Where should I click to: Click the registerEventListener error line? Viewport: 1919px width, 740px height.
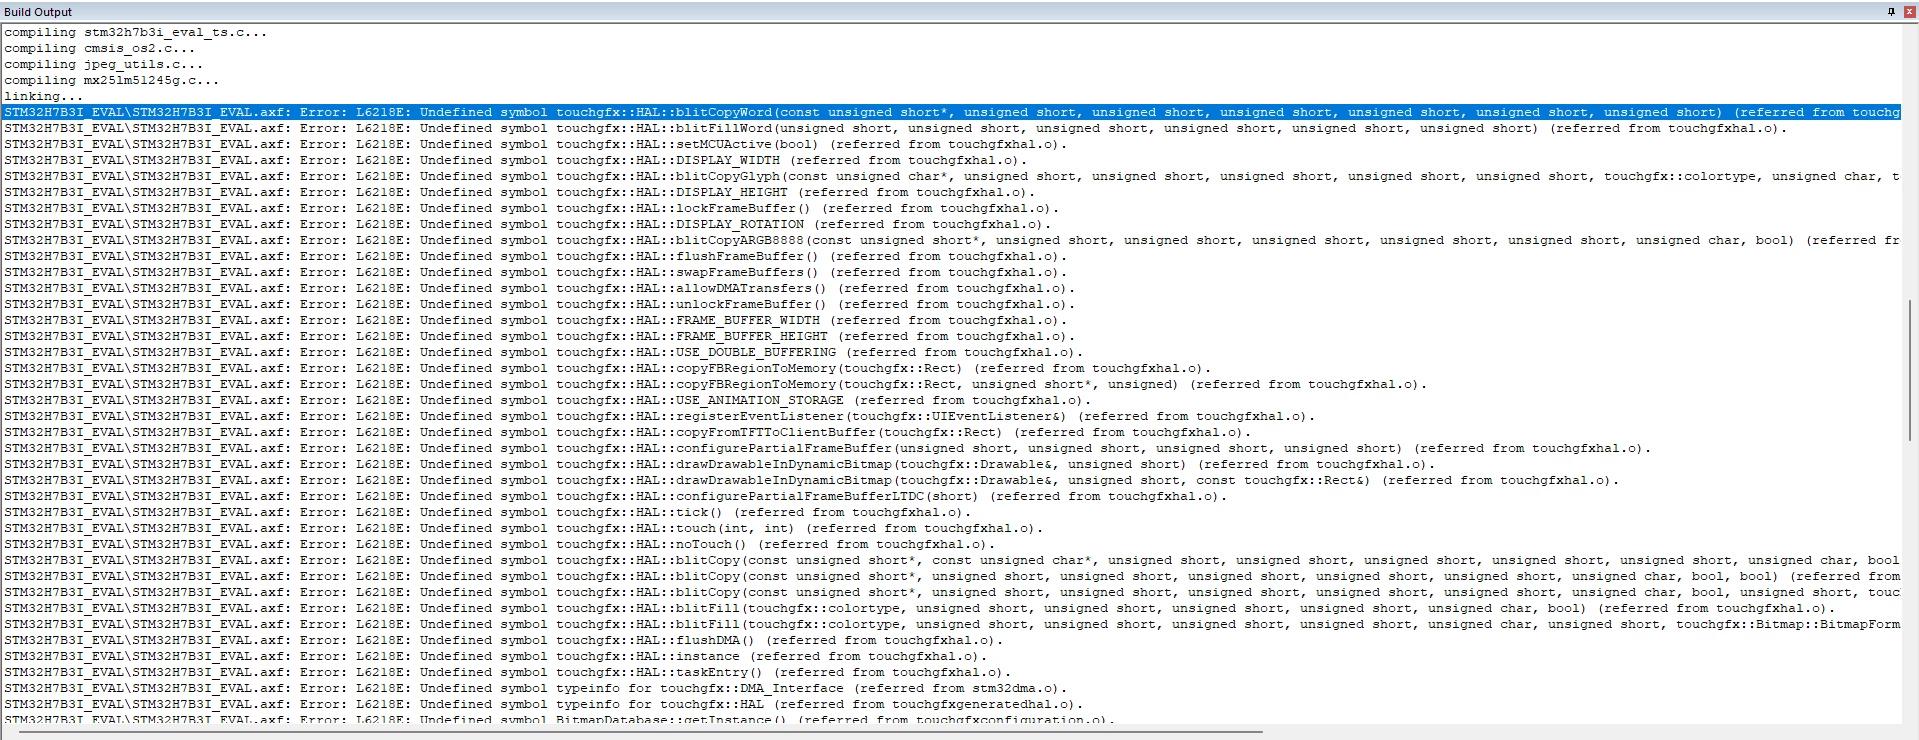660,416
